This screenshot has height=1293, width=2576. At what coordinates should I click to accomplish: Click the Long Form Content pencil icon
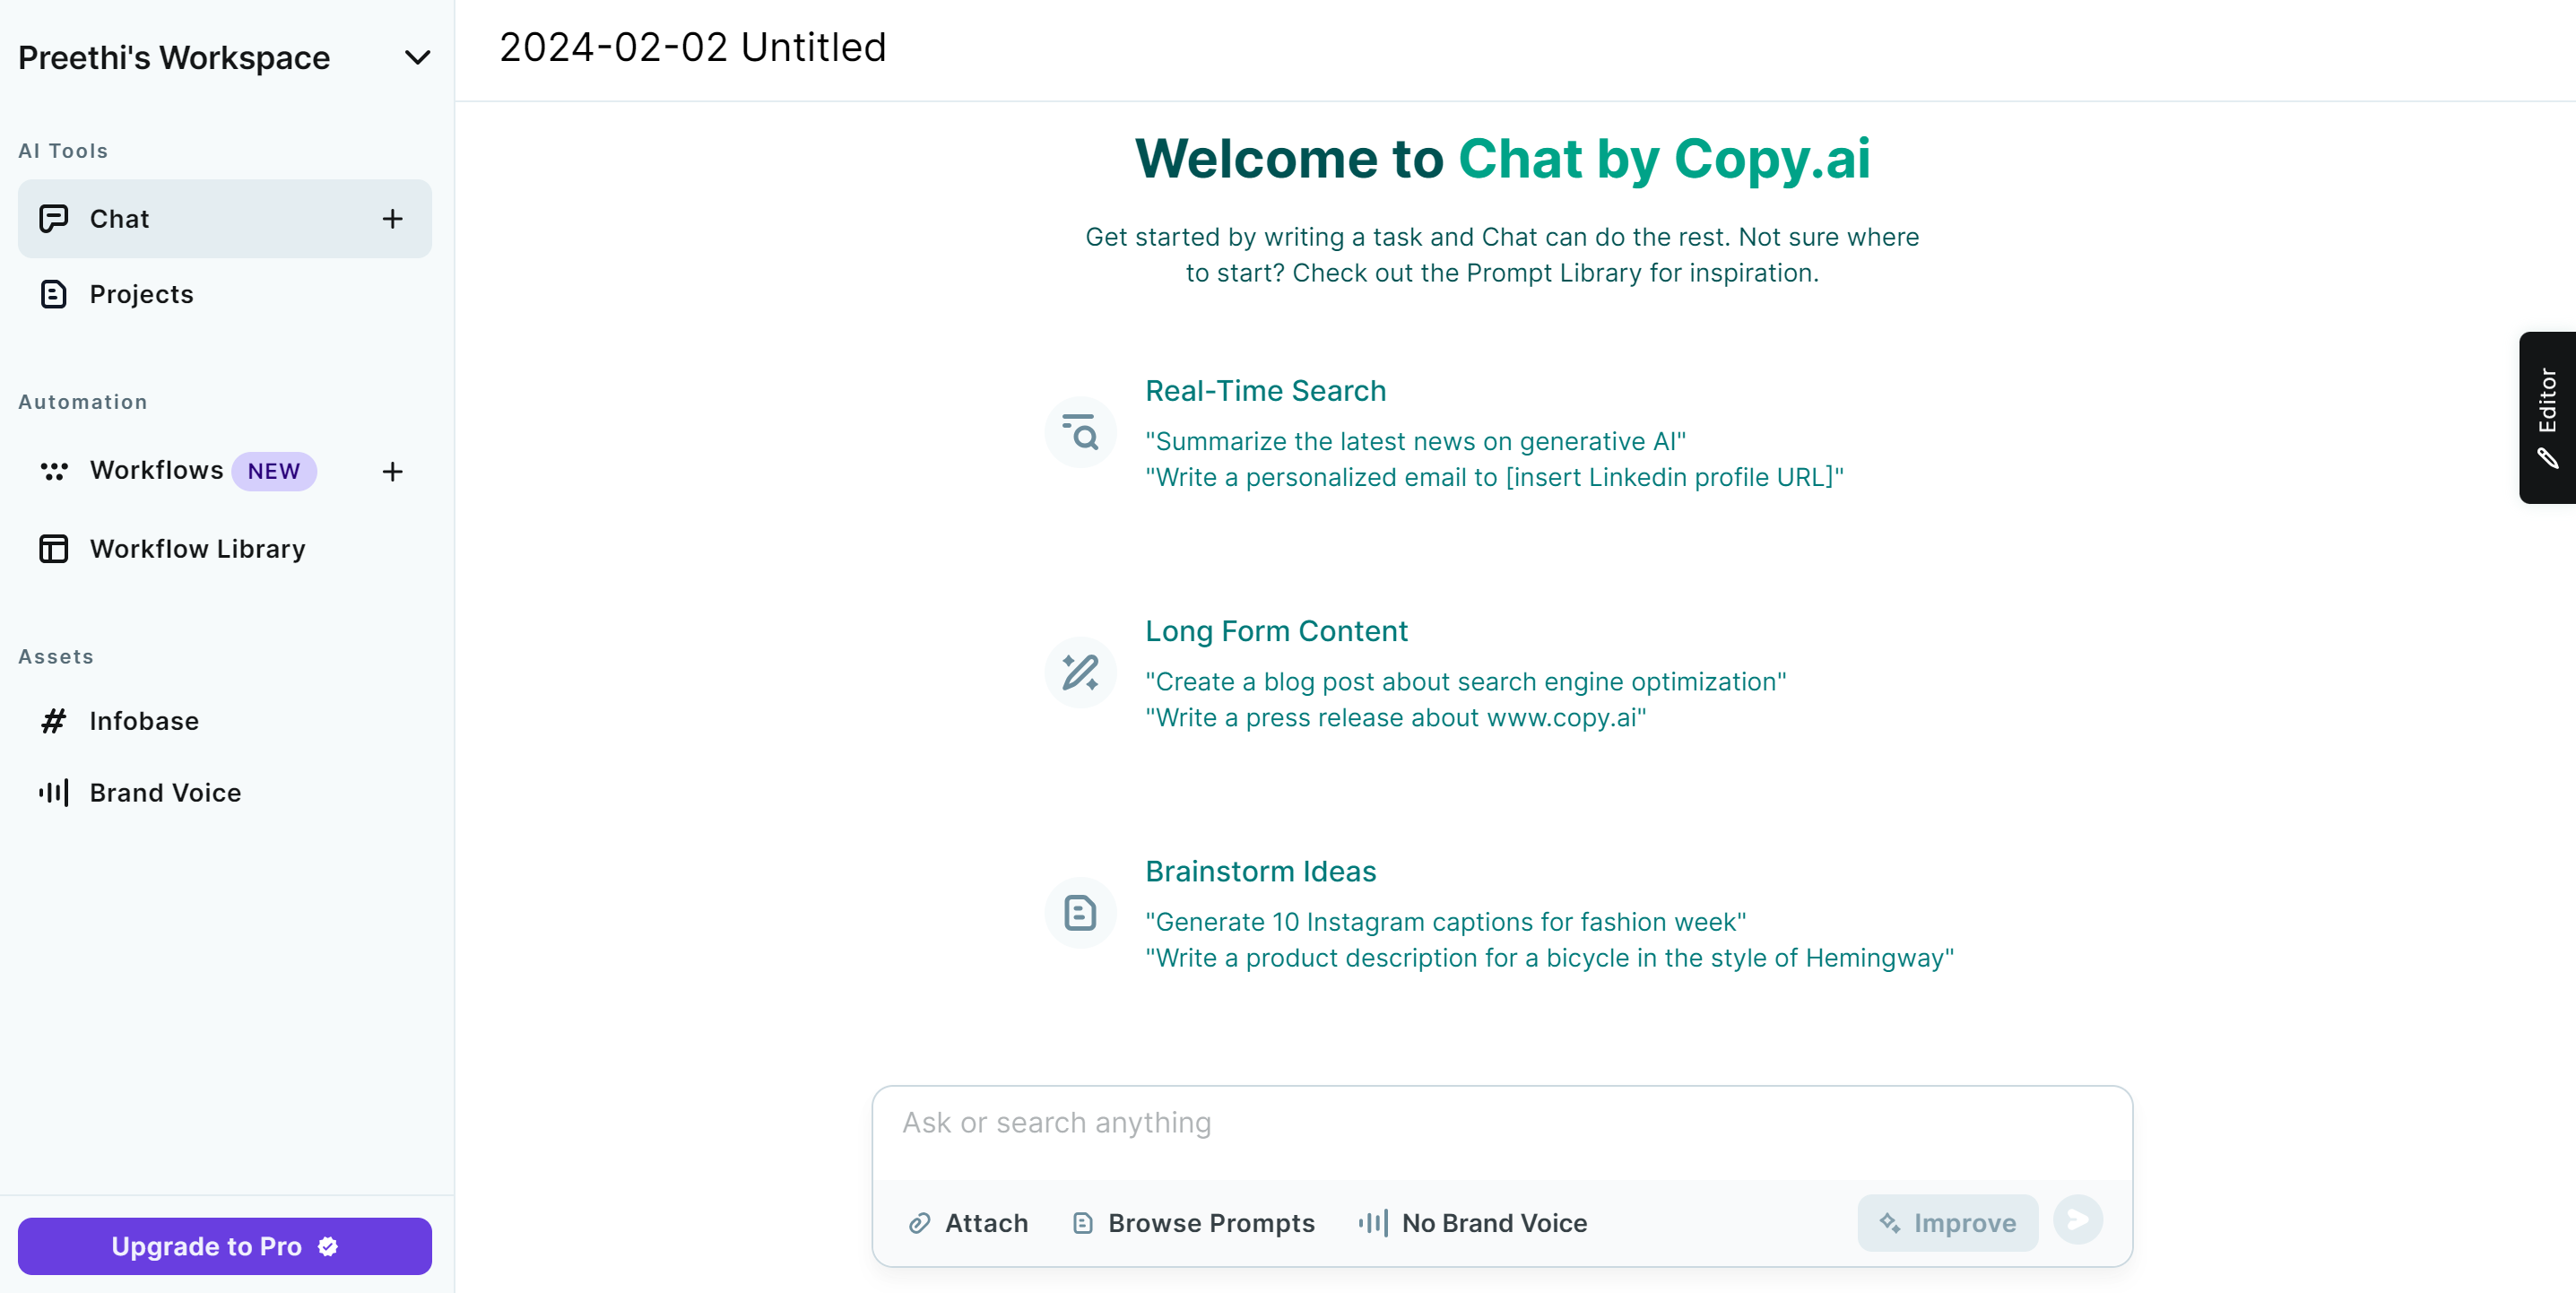(1080, 673)
